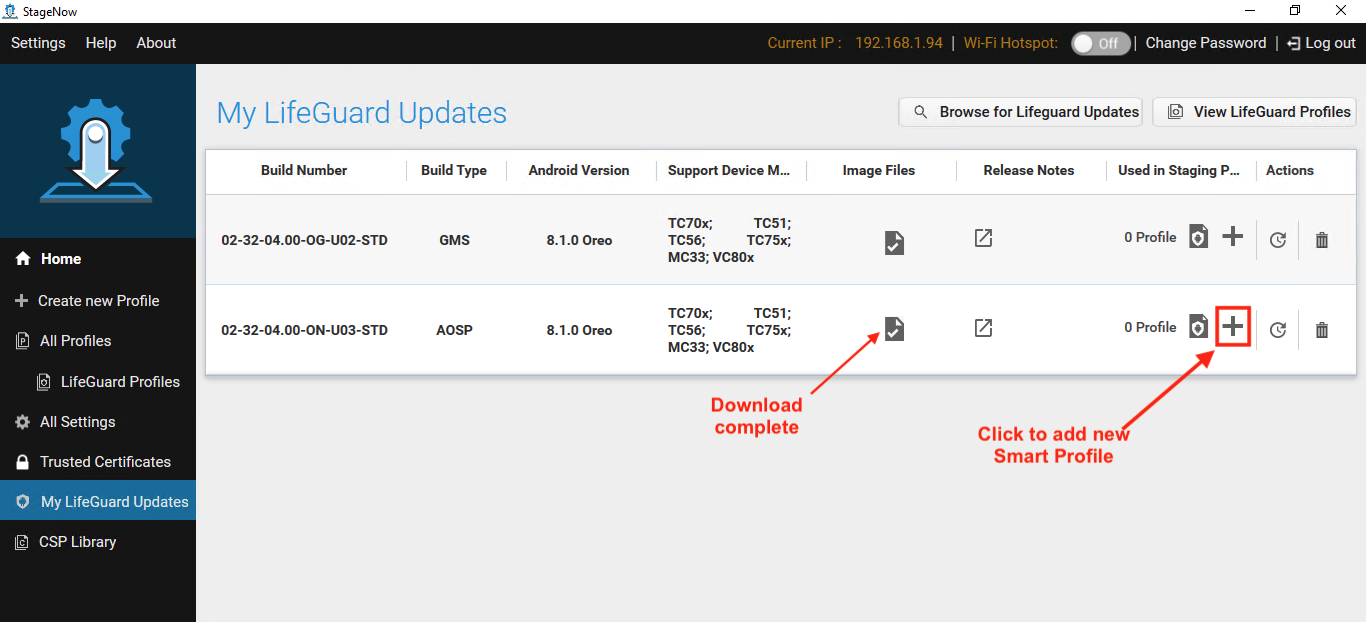Refresh the GMS build update

click(x=1277, y=240)
